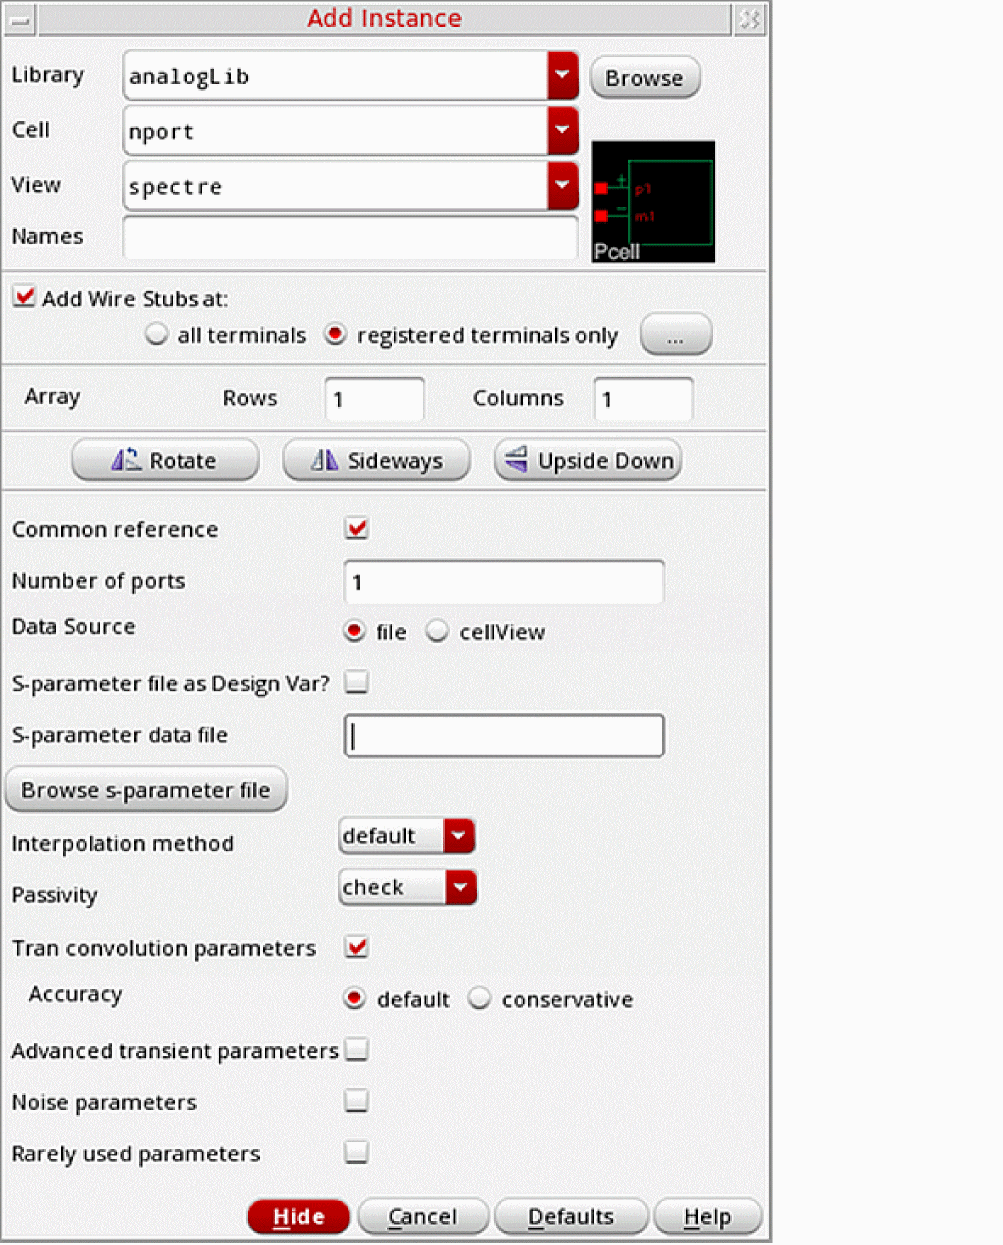Image resolution: width=1003 pixels, height=1245 pixels.
Task: Set Accuracy to conservative
Action: 480,998
